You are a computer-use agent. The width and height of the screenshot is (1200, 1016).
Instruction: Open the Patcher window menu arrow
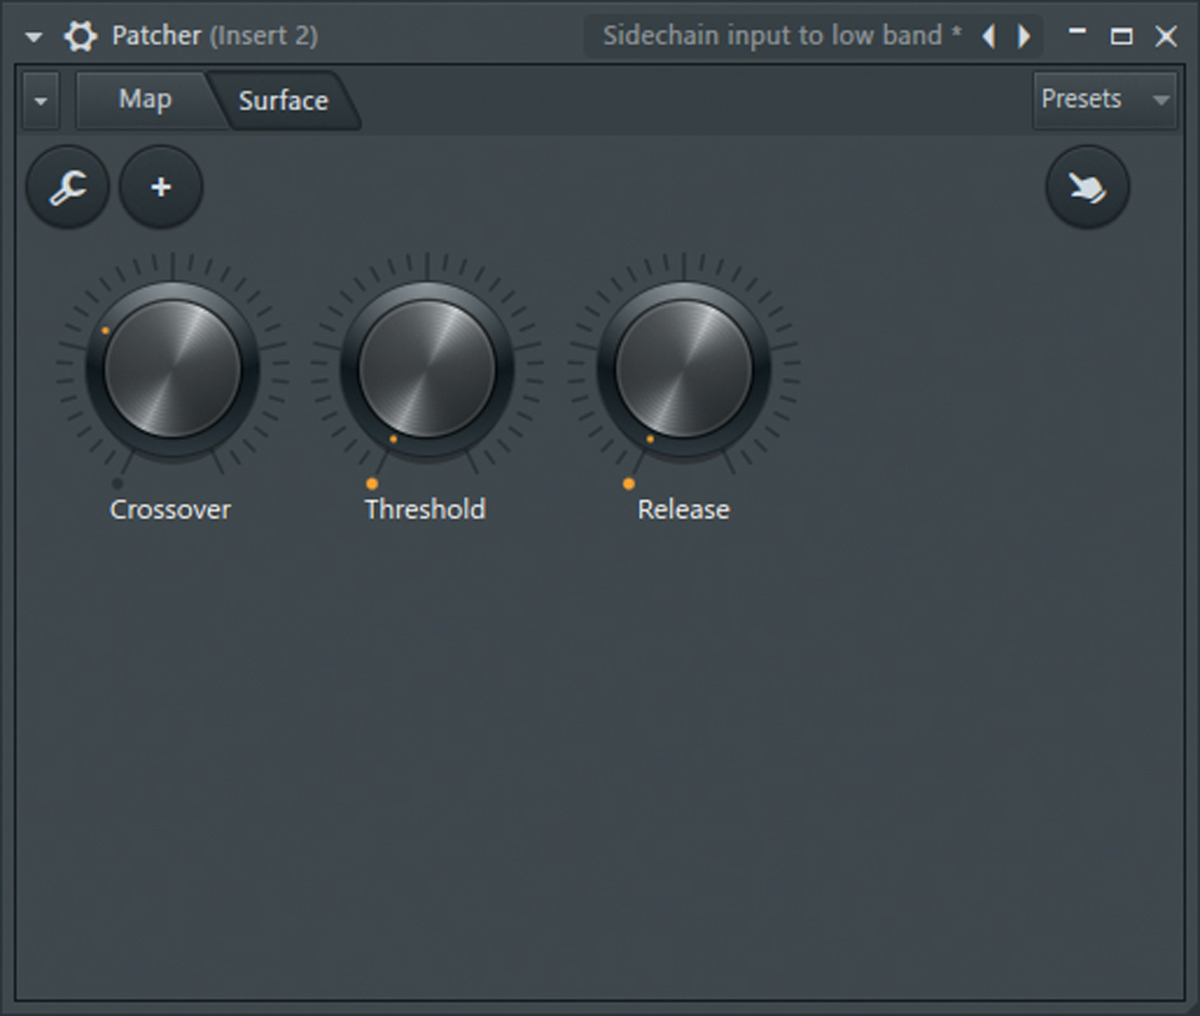point(34,37)
